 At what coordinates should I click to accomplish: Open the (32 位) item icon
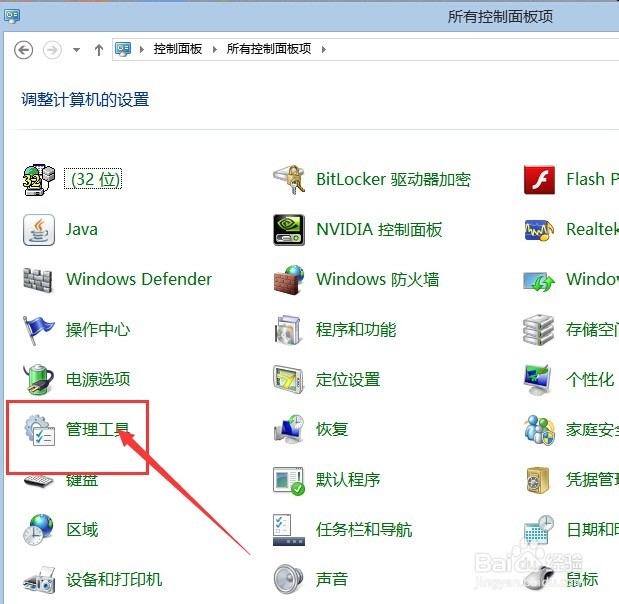pyautogui.click(x=39, y=180)
